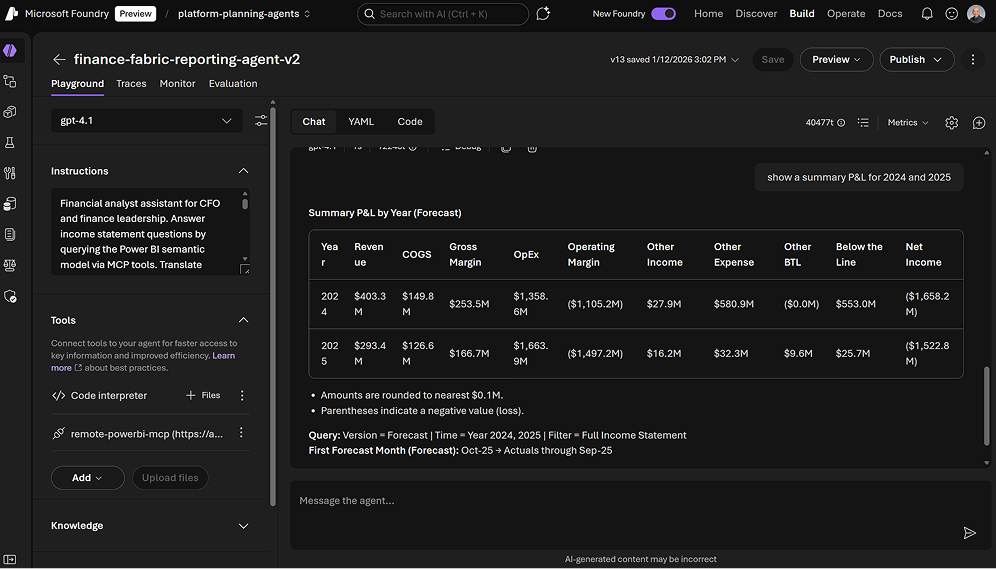Viewport: 996px width, 569px height.
Task: Click the Search with AI box
Action: (x=443, y=13)
